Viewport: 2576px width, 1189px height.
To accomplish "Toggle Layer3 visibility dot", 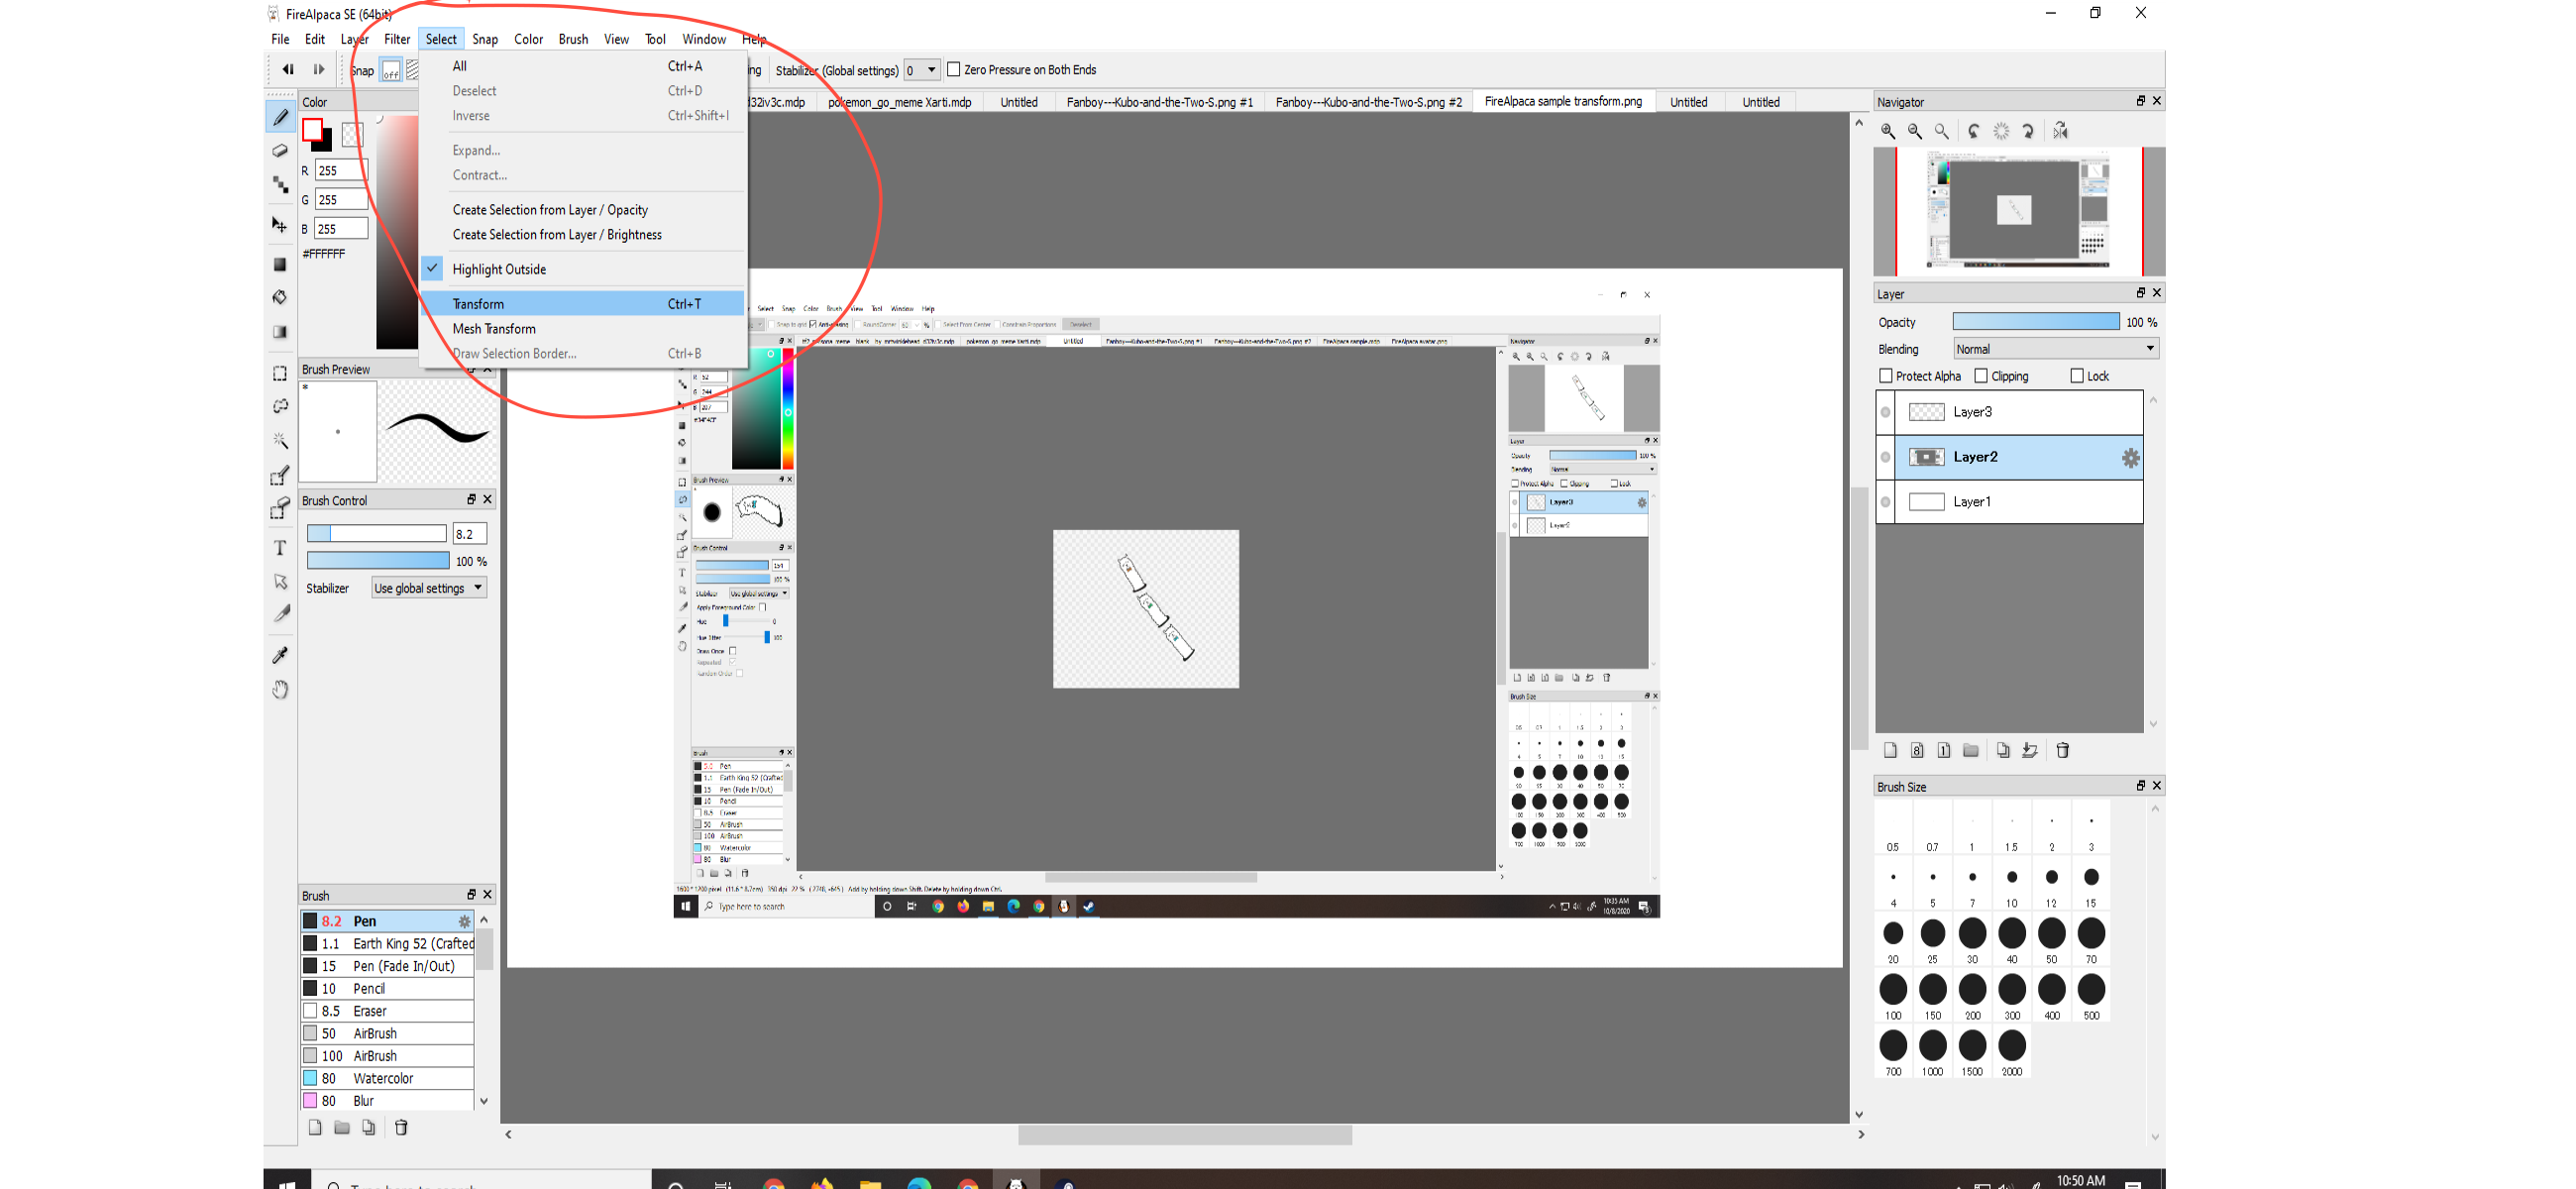I will pyautogui.click(x=1886, y=412).
